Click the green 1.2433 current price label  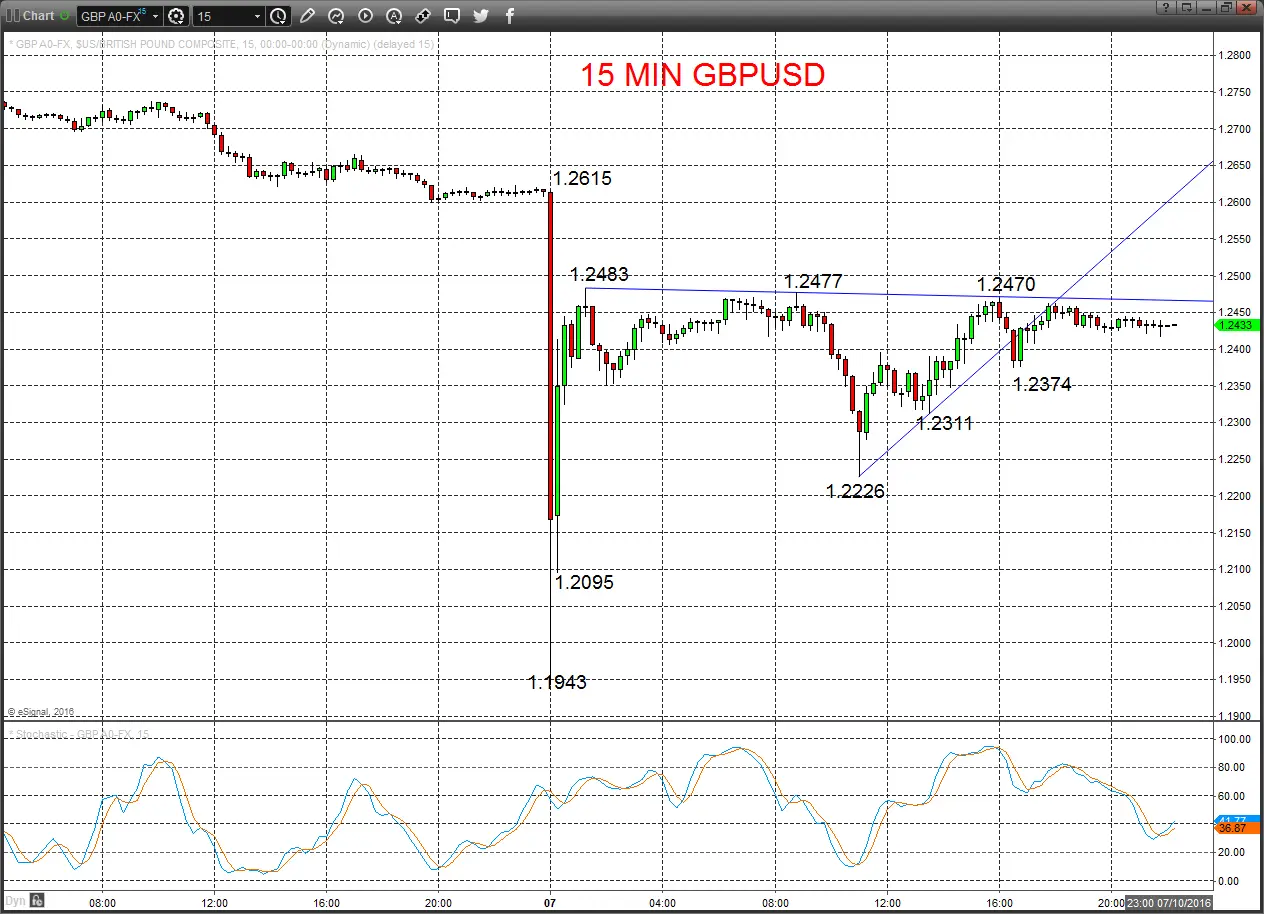[x=1238, y=325]
